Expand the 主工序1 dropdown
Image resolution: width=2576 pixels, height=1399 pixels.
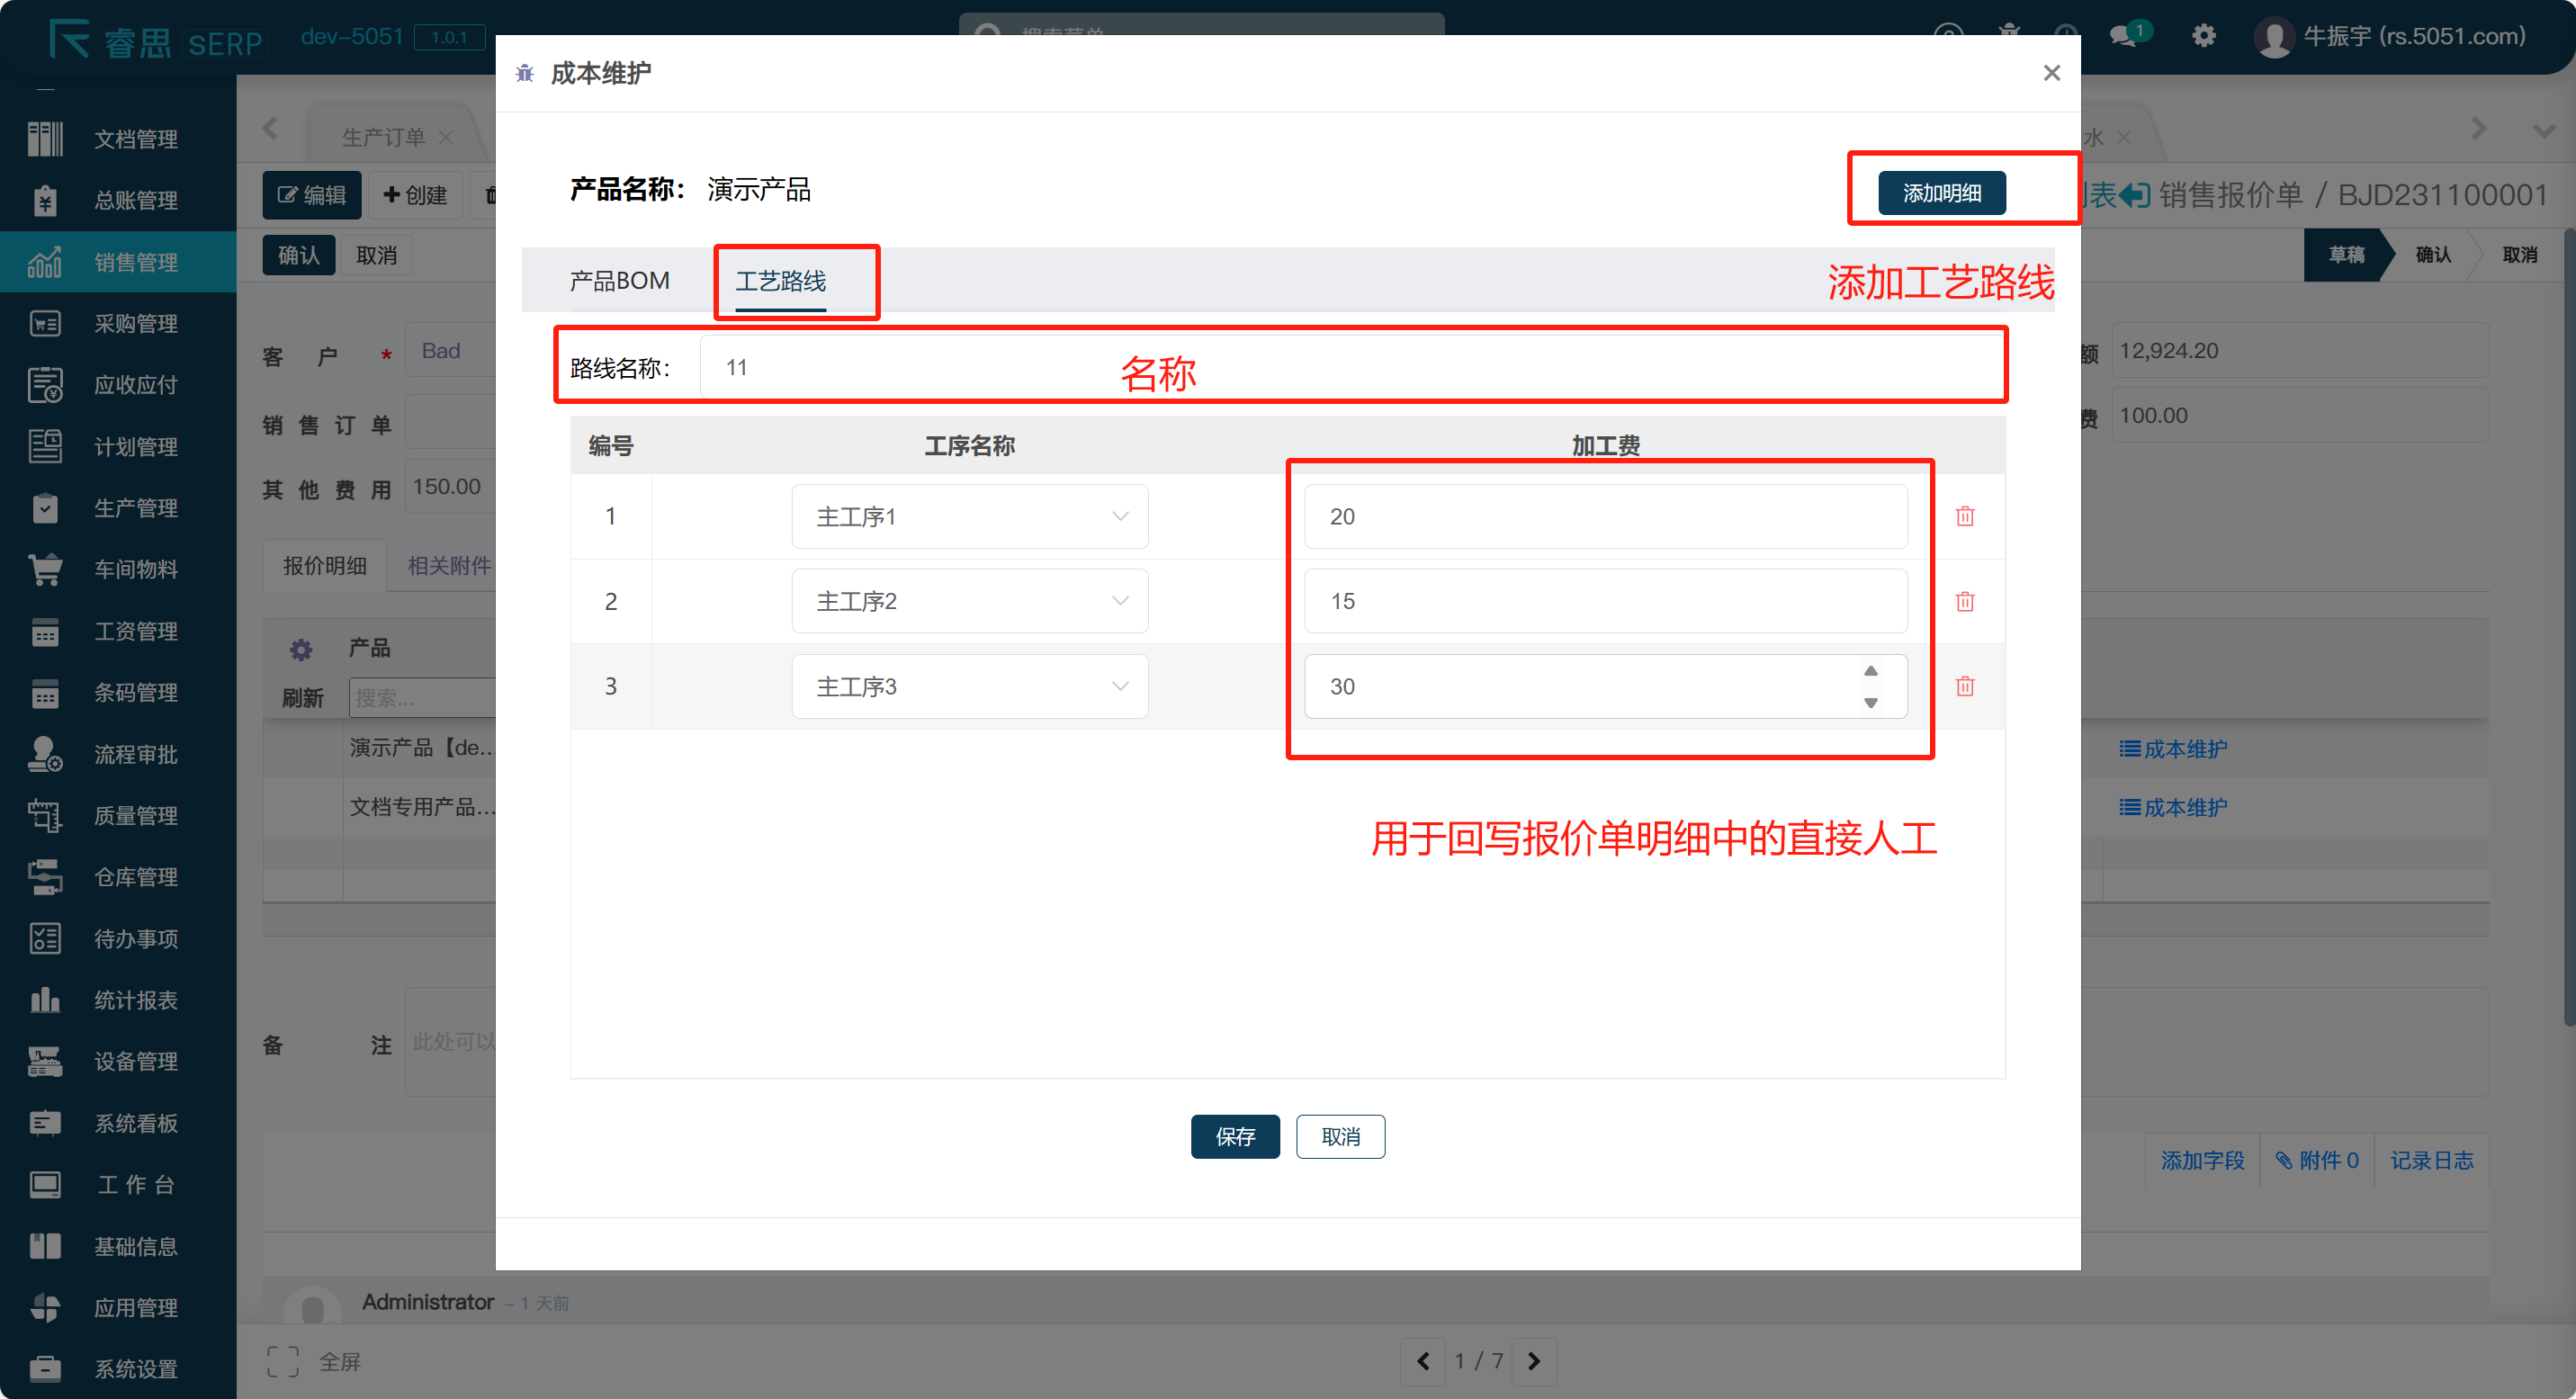coord(969,516)
